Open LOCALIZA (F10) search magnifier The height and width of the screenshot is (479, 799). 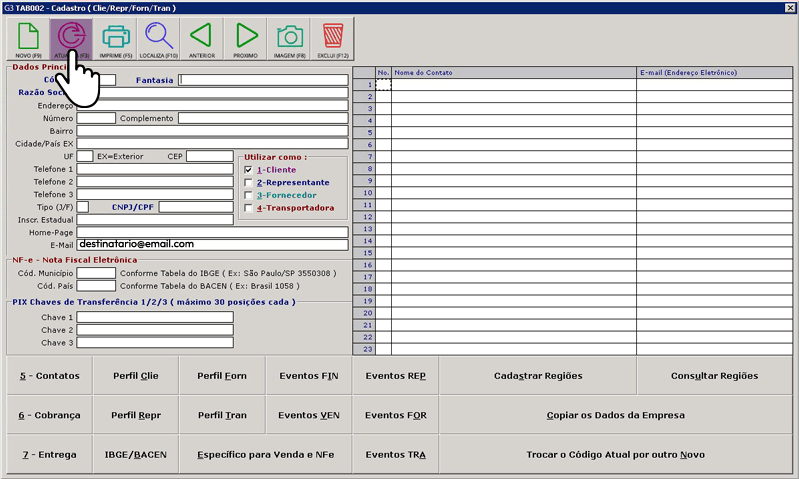[159, 39]
